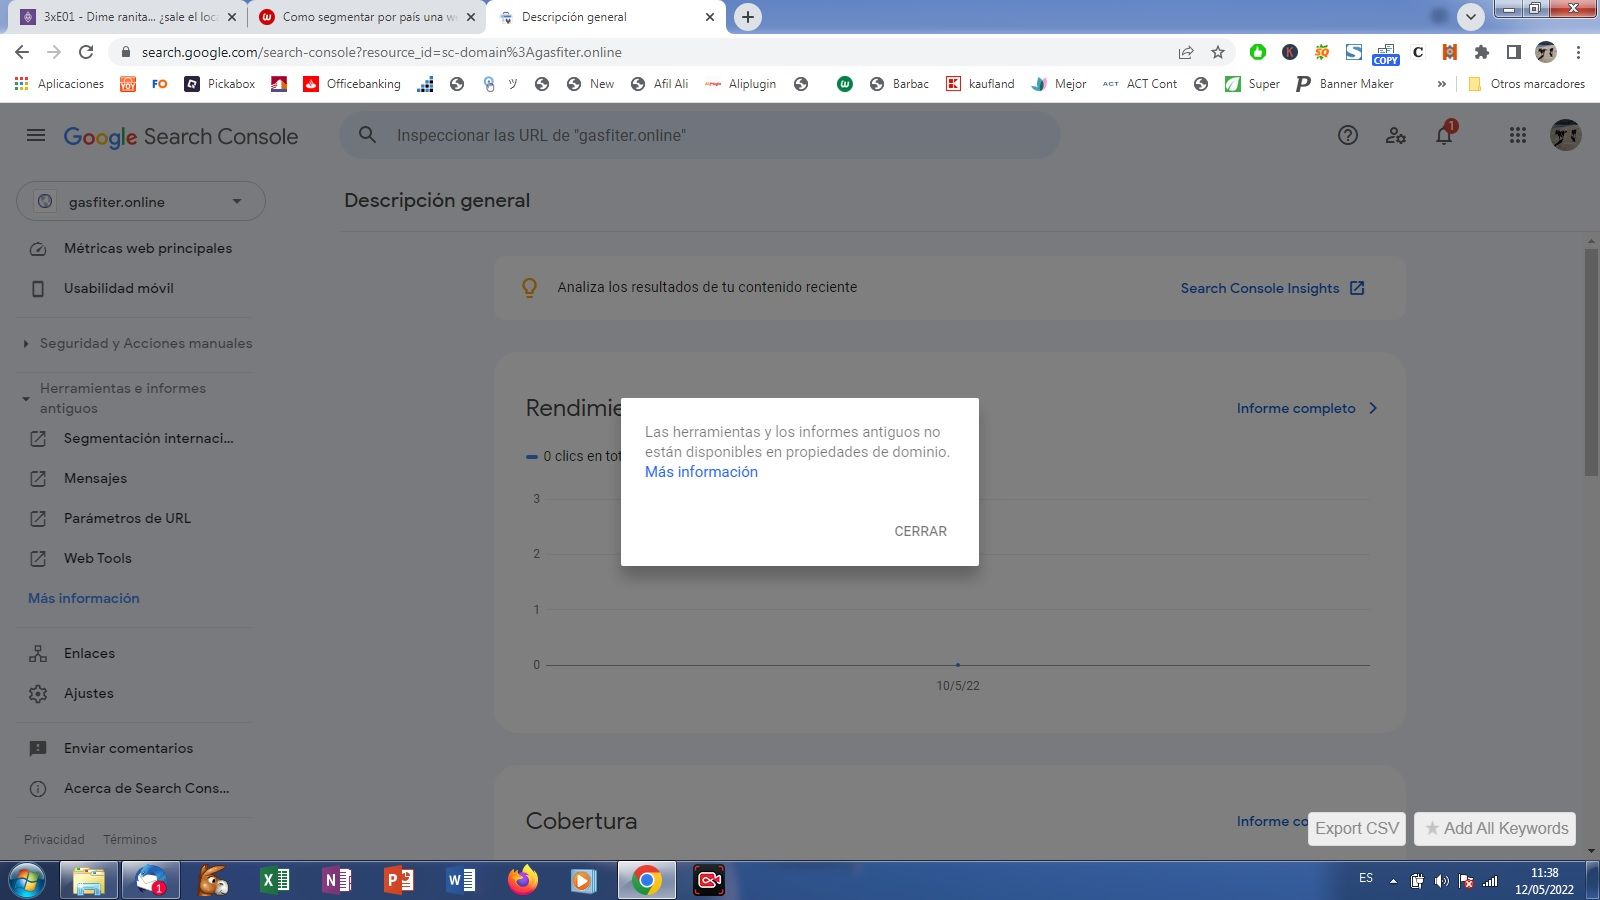Click the volume tray icon
1600x900 pixels.
click(1441, 881)
